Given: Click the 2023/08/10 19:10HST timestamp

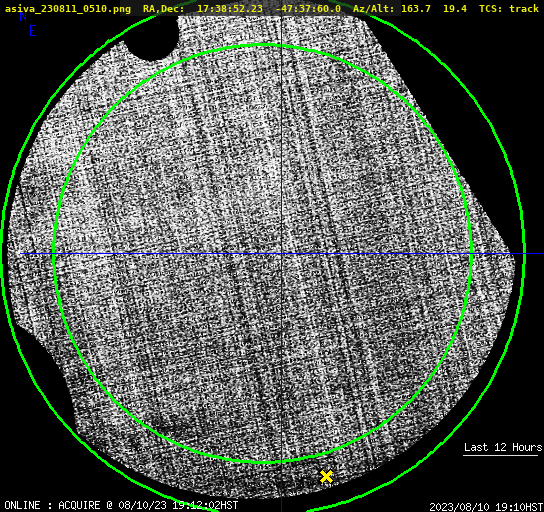Looking at the screenshot, I should [486, 507].
